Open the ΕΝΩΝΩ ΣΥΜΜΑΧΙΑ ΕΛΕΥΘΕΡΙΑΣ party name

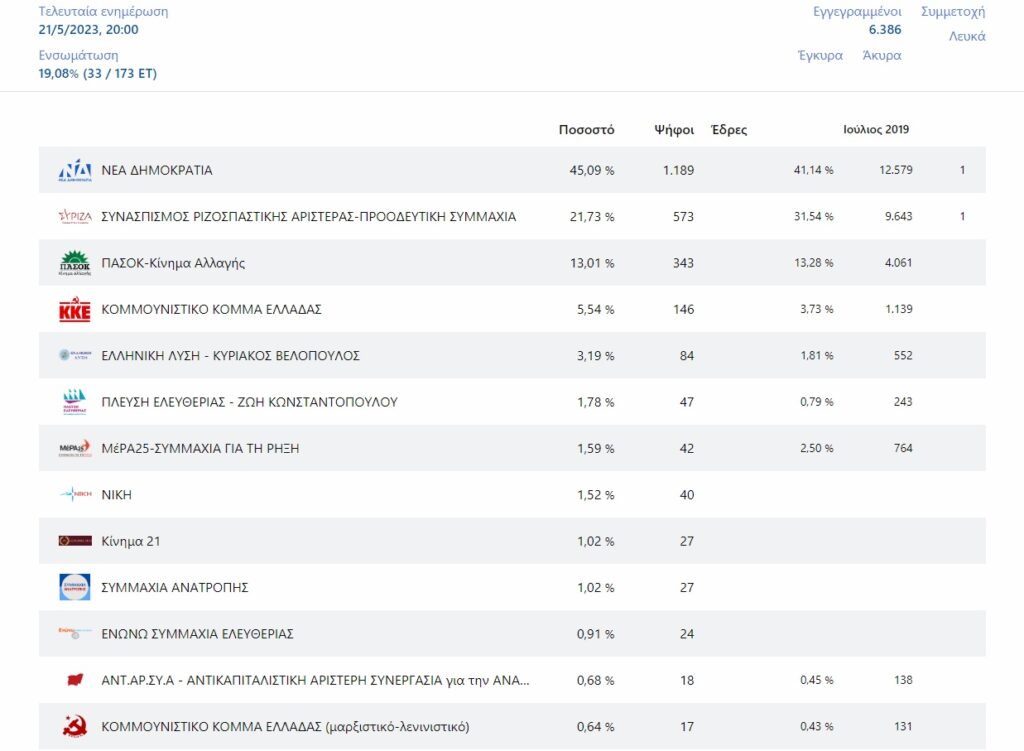pos(197,634)
